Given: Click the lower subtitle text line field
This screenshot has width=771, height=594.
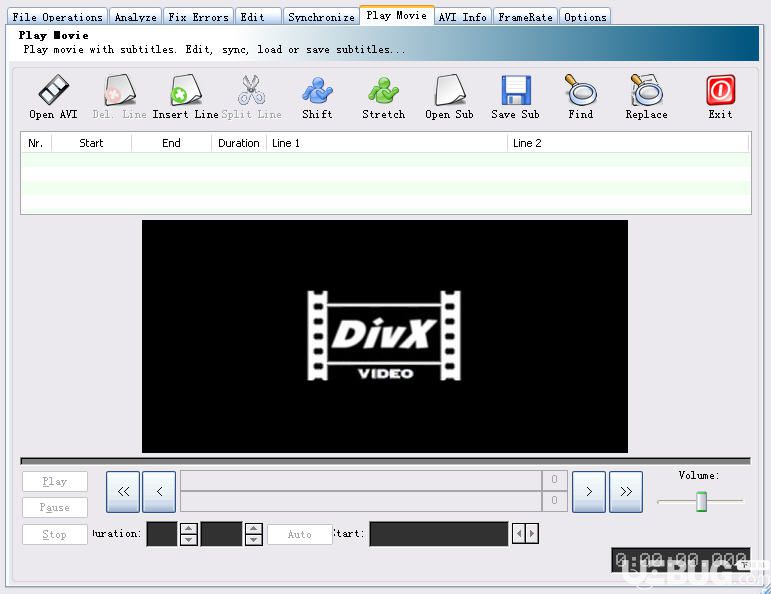Looking at the screenshot, I should coord(361,502).
